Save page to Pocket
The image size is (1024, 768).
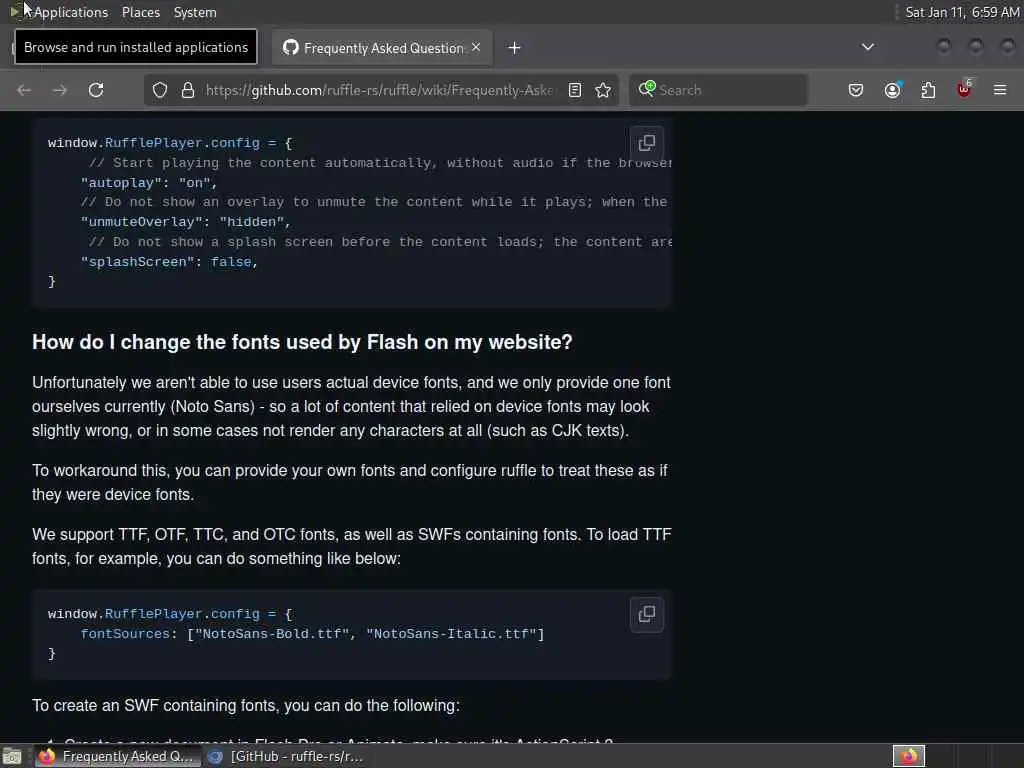click(x=856, y=90)
